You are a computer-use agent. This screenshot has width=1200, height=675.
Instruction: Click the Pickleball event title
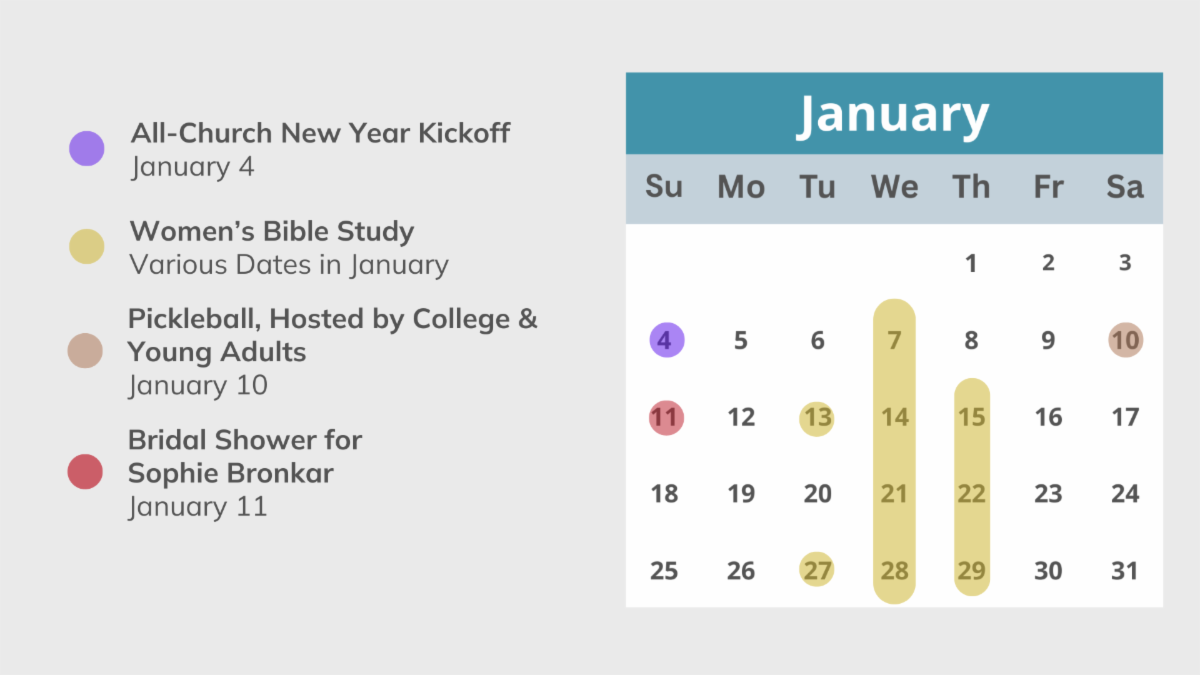click(x=332, y=335)
